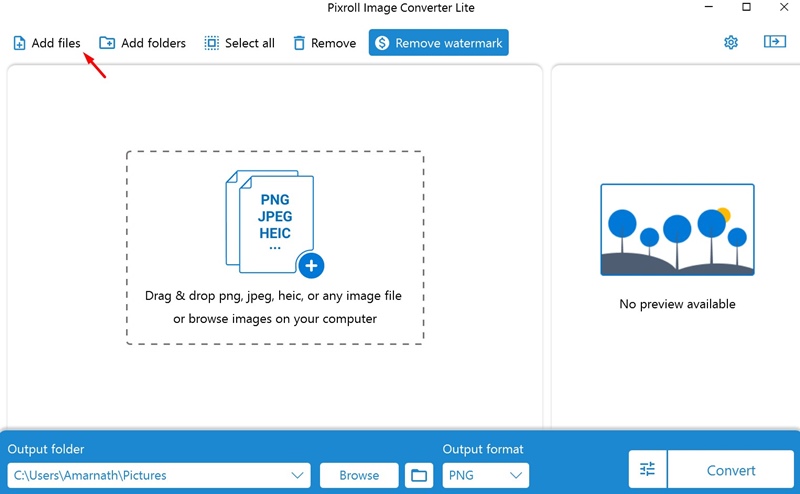Screen dimensions: 800x494
Task: Click the Add files icon
Action: coord(19,43)
